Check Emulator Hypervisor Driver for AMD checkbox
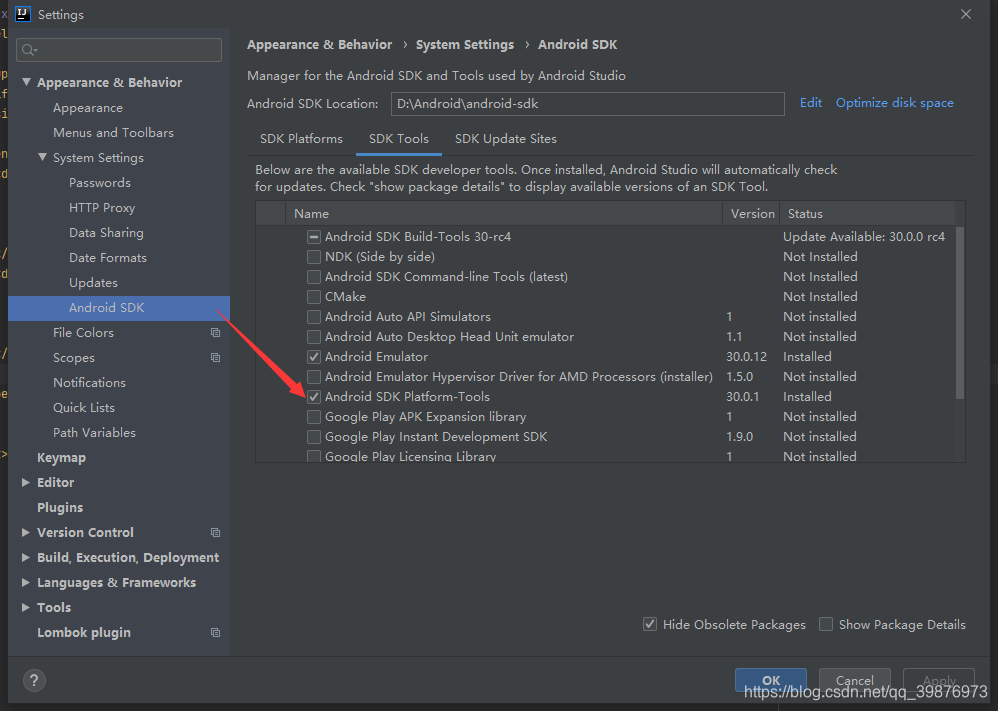Viewport: 998px width, 711px height. (314, 377)
